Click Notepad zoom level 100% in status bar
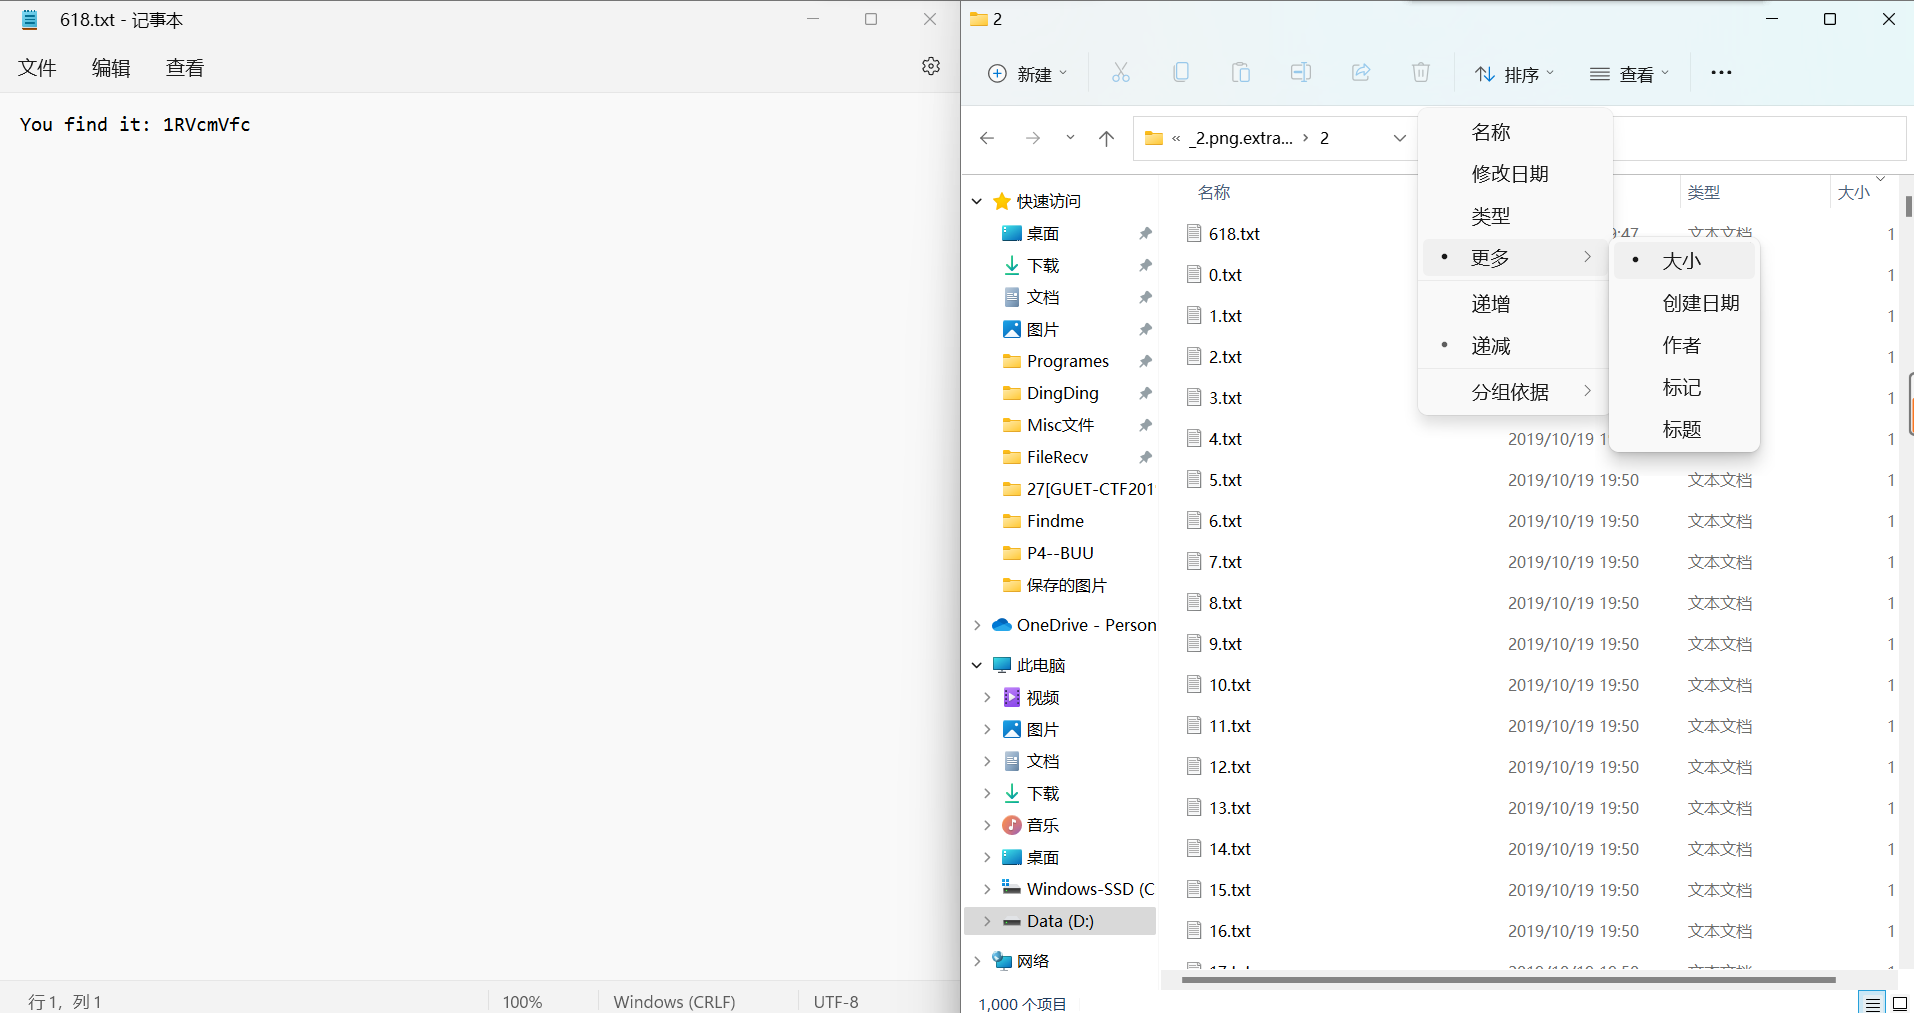Screen dimensions: 1914x1013 [x=522, y=1001]
